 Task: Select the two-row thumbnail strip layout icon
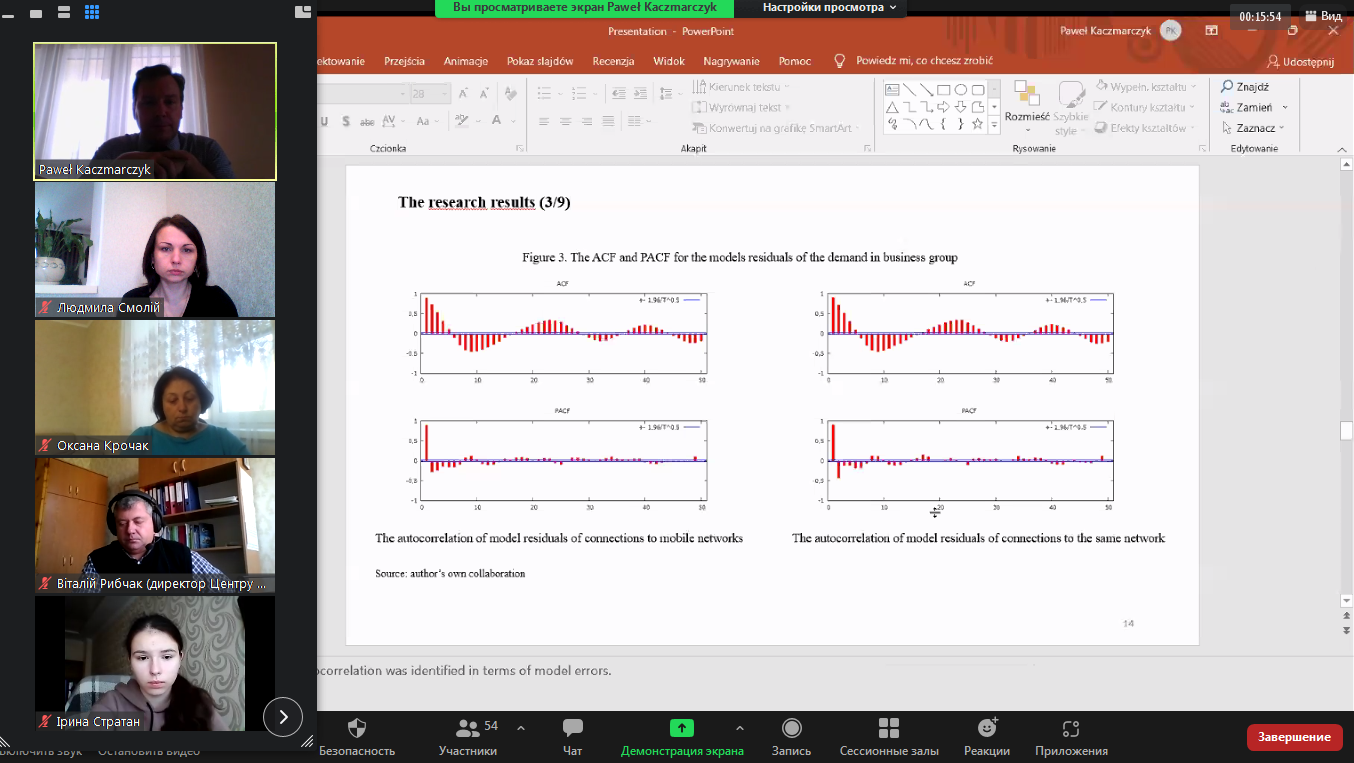(64, 12)
